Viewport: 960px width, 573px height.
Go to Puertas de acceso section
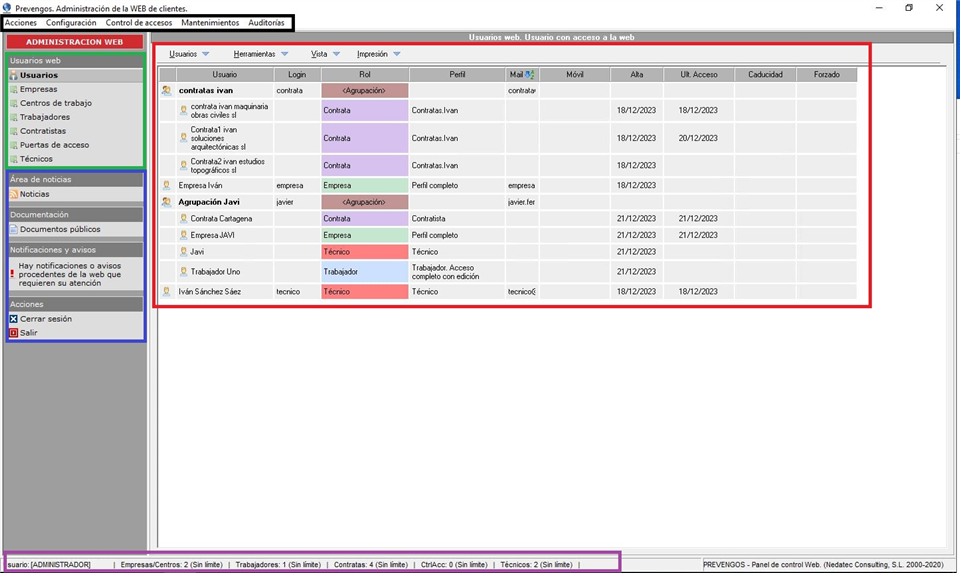coord(54,145)
